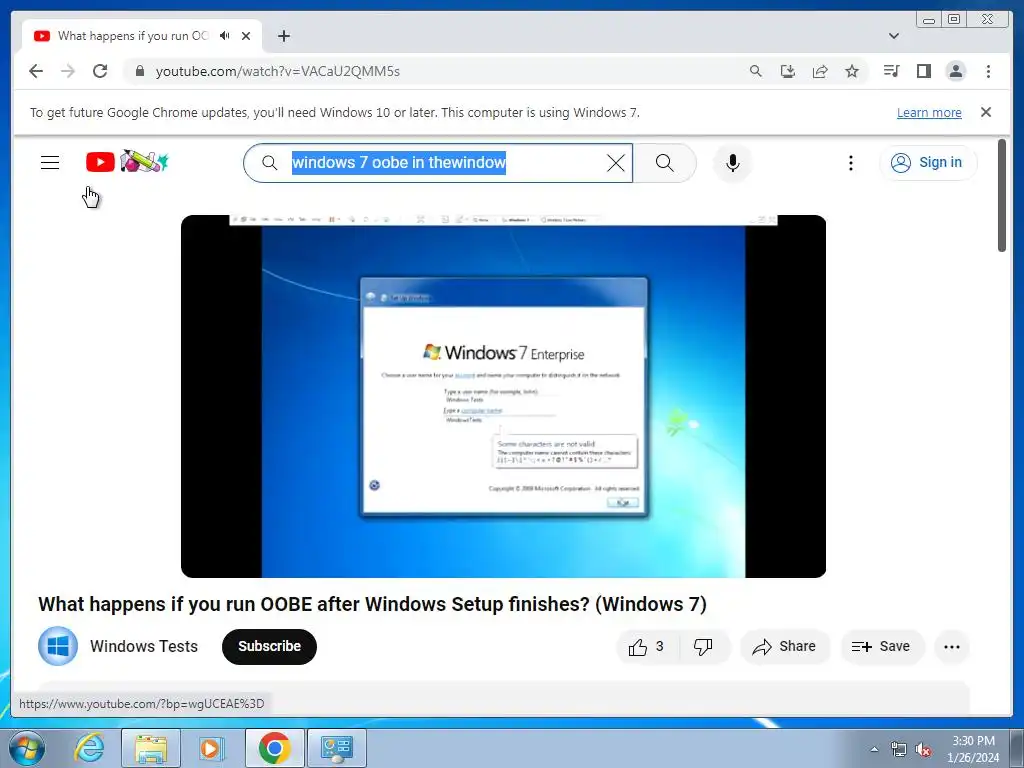
Task: Like the video with thumbs up
Action: click(x=647, y=647)
